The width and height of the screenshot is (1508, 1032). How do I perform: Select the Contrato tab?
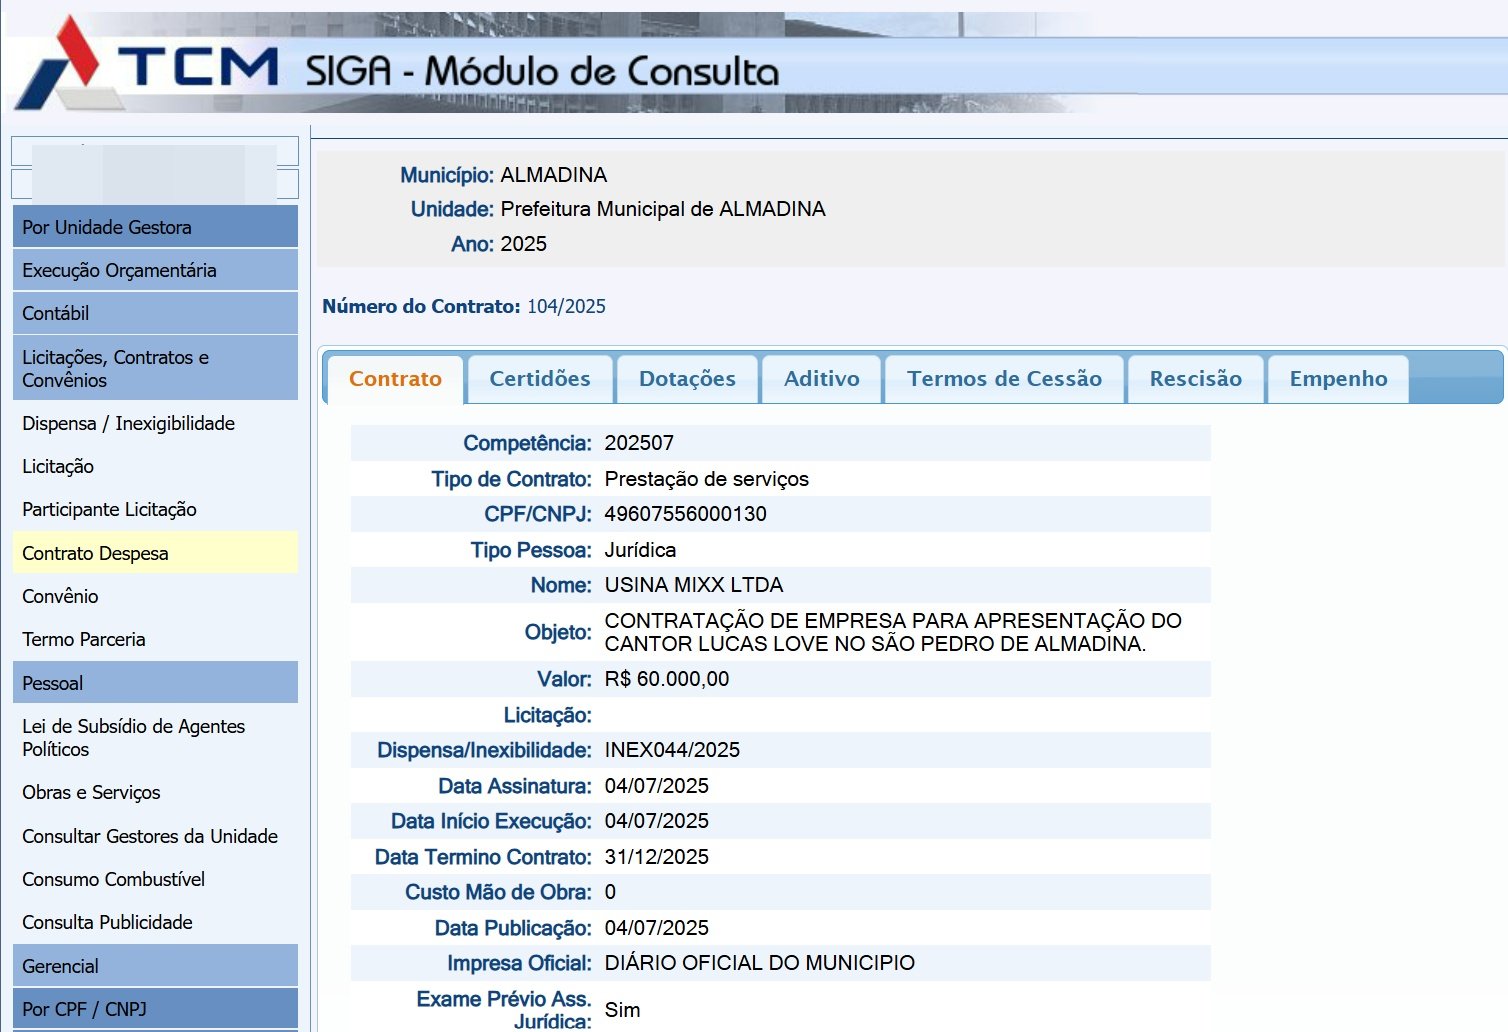pos(395,379)
